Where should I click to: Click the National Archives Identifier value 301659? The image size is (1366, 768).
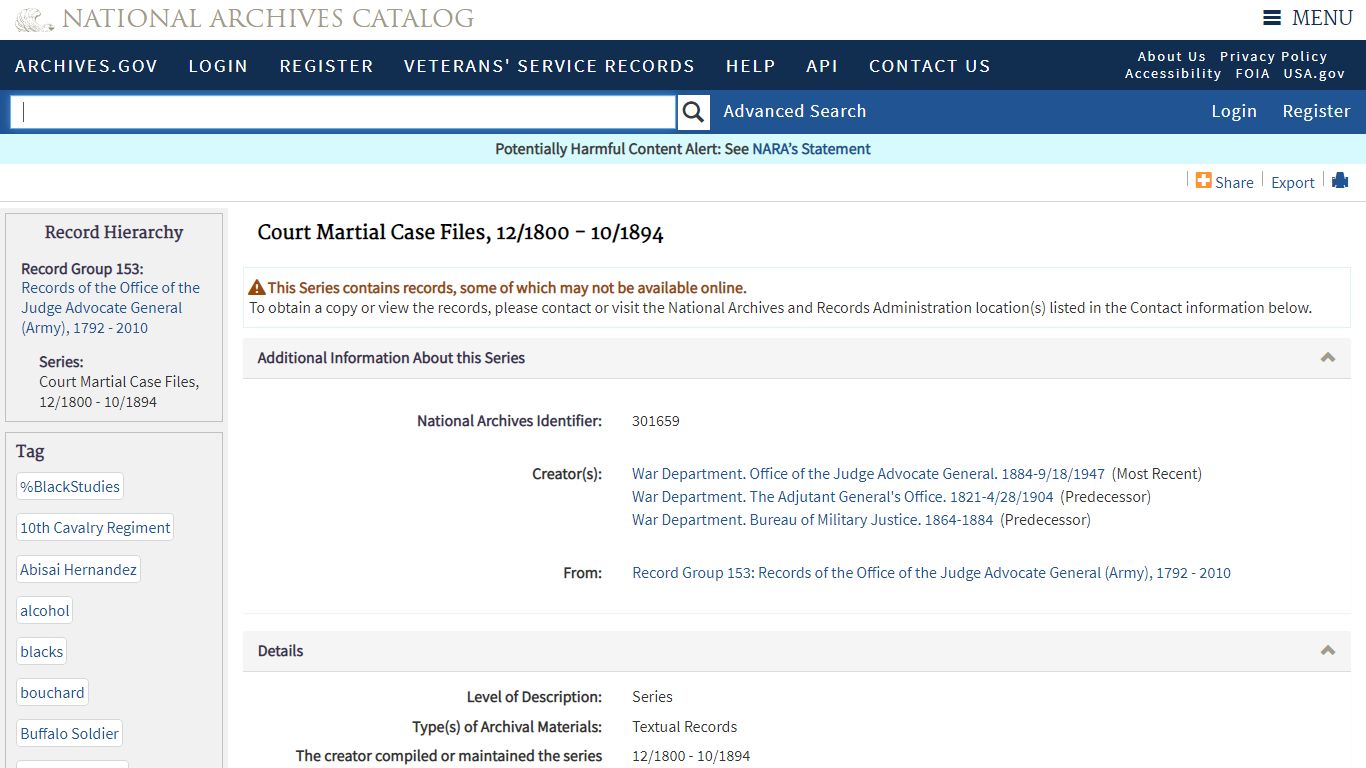[x=656, y=421]
